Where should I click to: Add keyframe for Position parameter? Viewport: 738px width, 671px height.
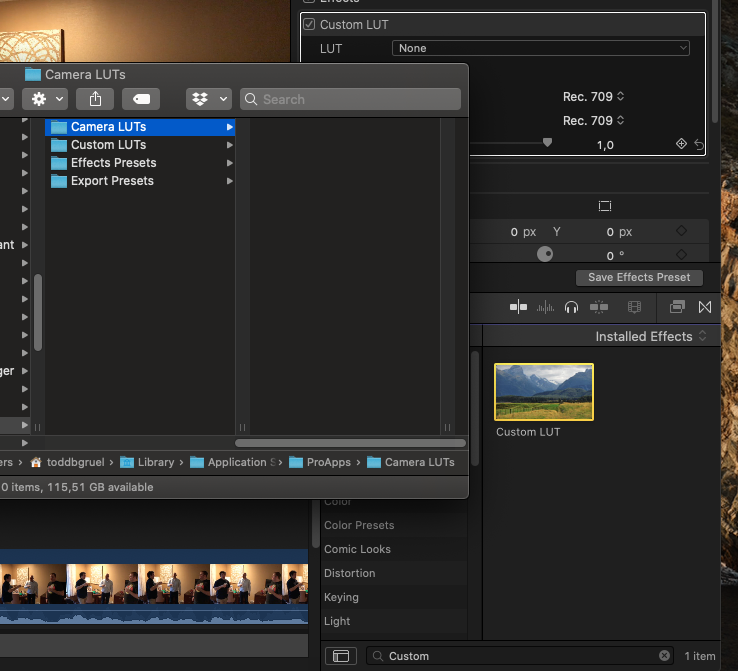[x=681, y=231]
